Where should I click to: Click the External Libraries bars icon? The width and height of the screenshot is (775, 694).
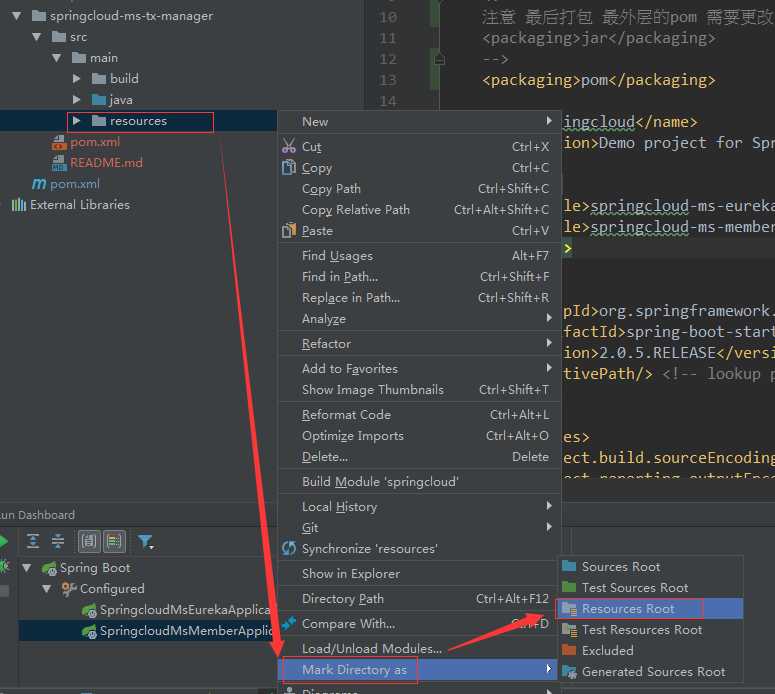click(19, 205)
